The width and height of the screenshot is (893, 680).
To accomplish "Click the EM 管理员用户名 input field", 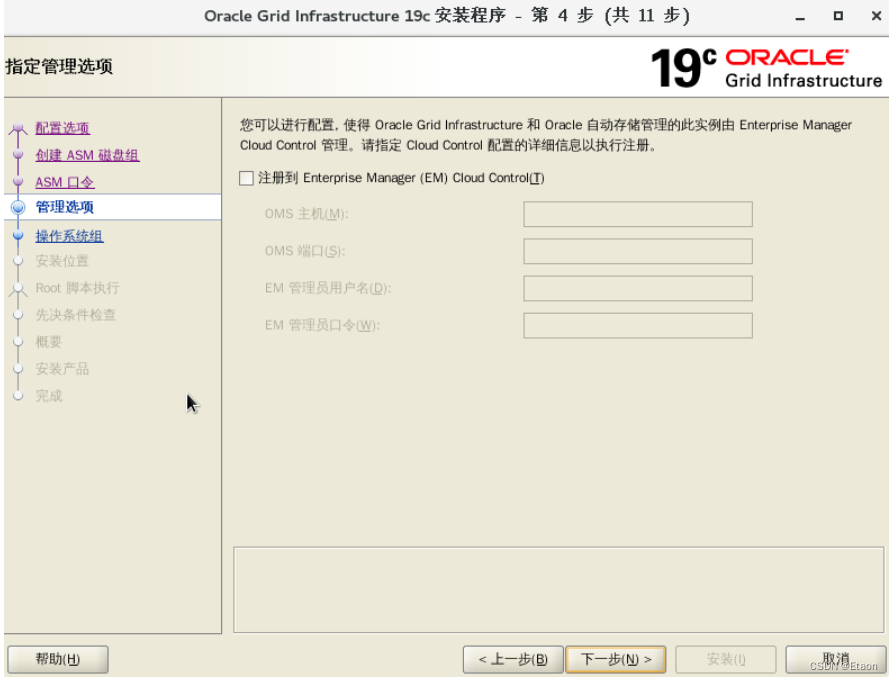I will point(638,288).
